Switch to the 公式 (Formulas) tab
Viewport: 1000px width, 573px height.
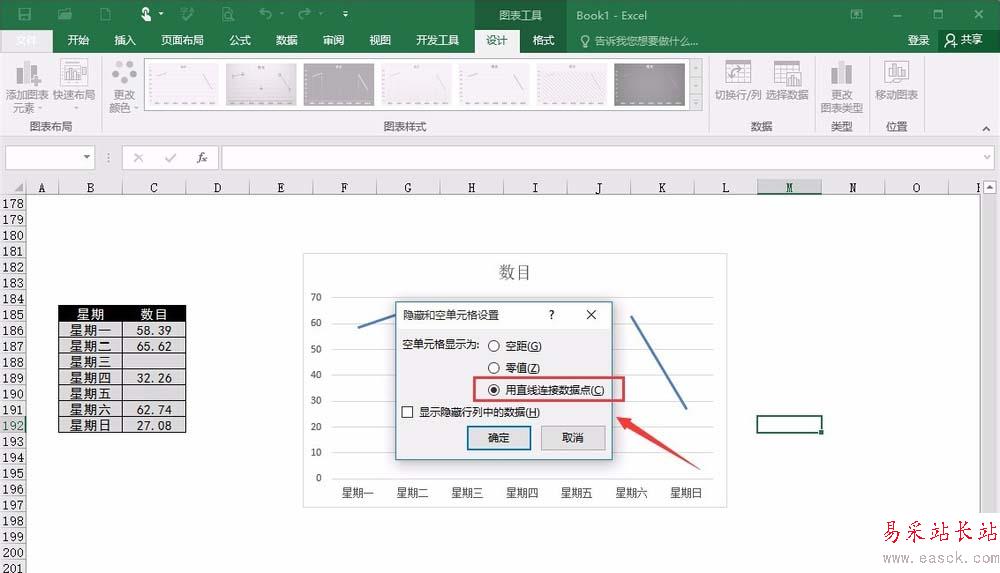(x=240, y=40)
